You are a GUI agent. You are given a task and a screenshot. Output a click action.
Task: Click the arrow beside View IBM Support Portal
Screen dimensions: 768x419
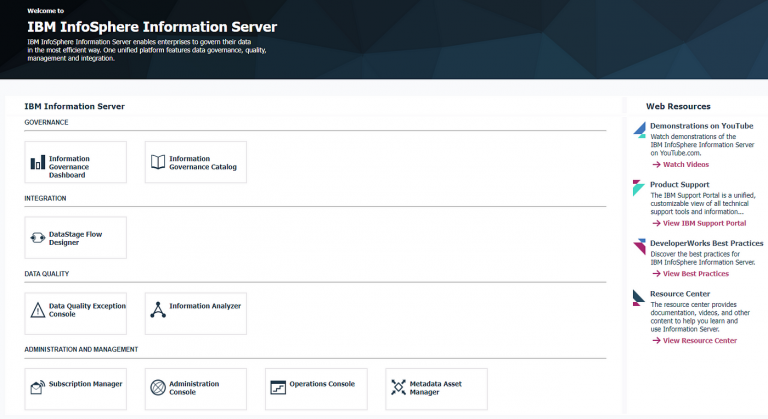coord(656,223)
